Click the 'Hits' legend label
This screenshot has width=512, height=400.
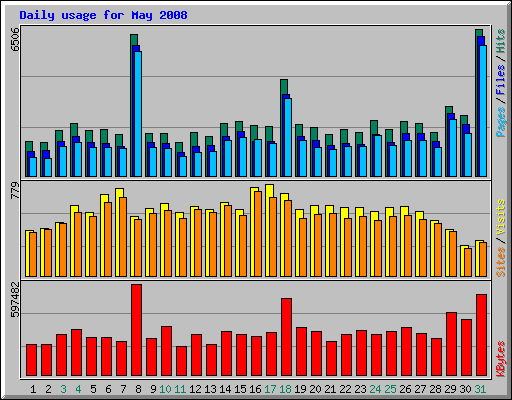click(500, 41)
